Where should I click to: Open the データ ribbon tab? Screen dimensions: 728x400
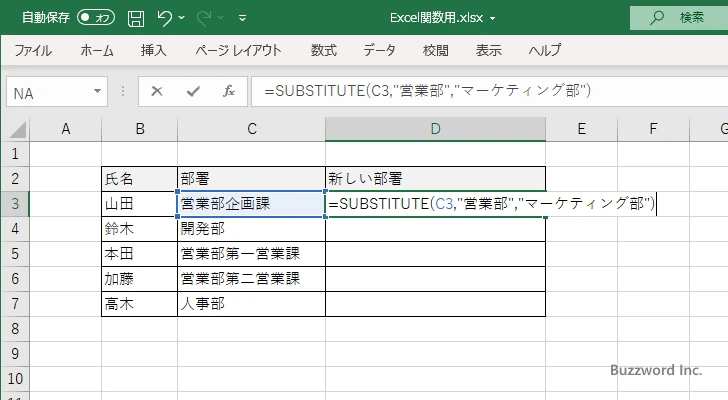(x=379, y=50)
